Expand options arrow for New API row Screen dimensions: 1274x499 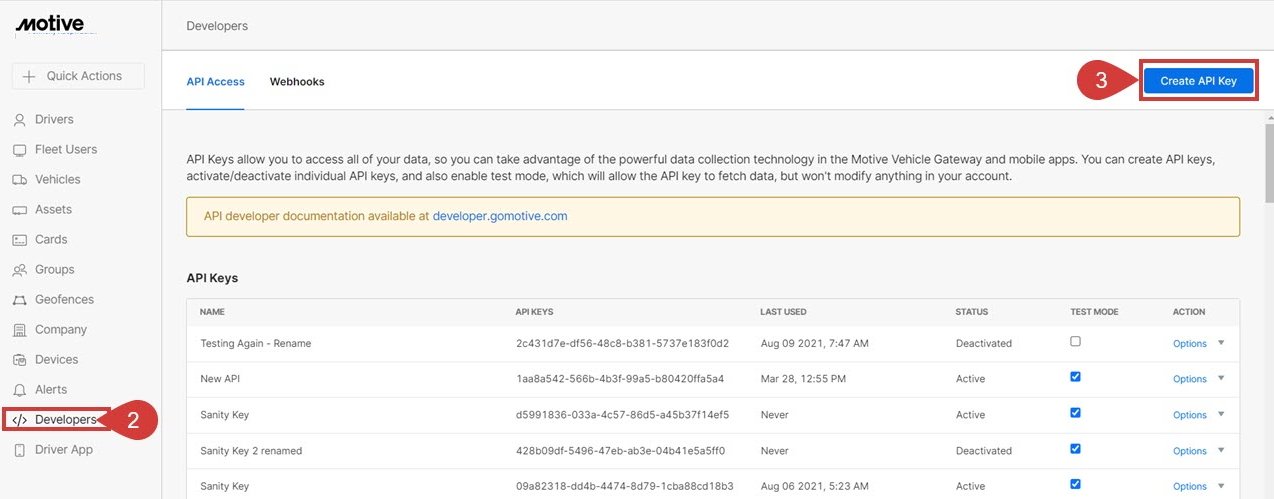tap(1221, 379)
